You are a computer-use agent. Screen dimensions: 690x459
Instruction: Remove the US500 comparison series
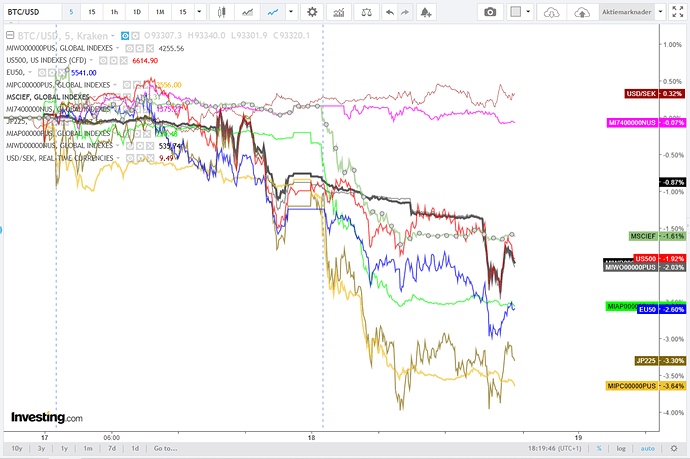(x=124, y=61)
